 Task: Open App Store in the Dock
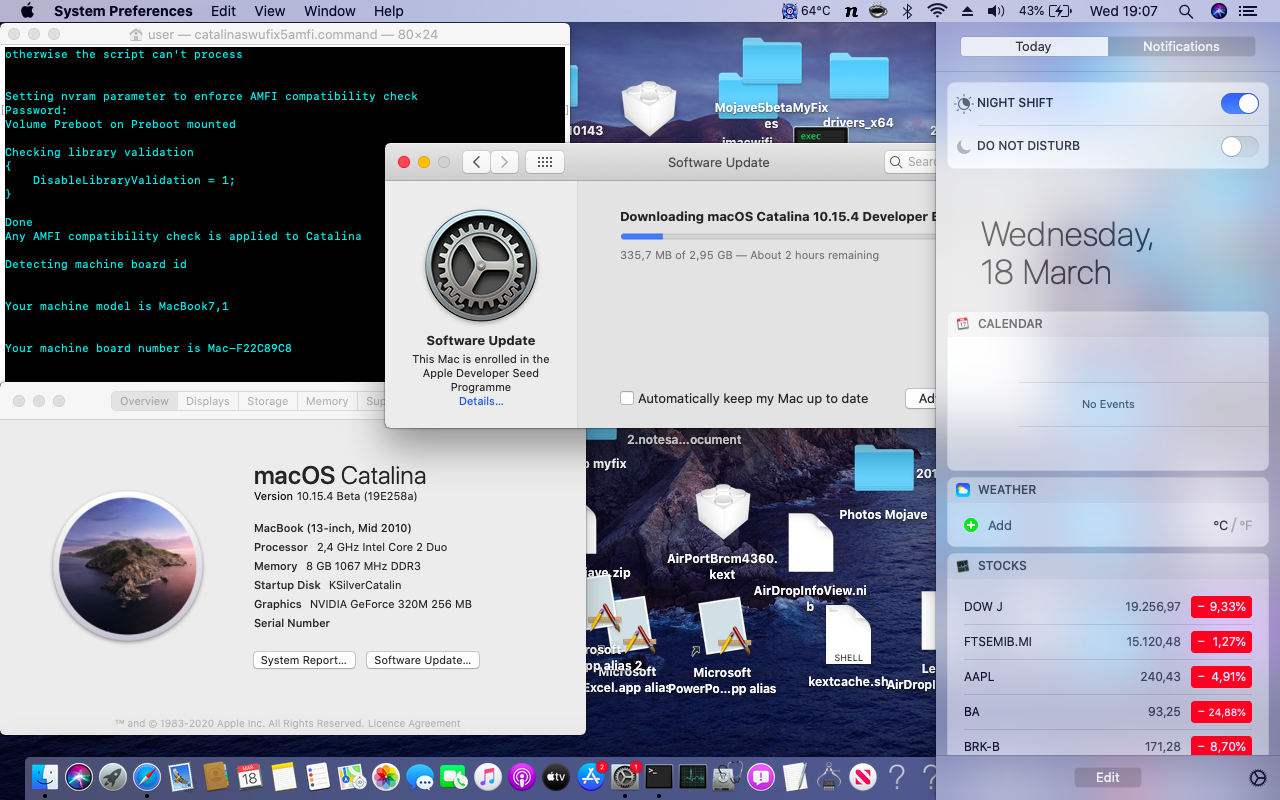[591, 776]
